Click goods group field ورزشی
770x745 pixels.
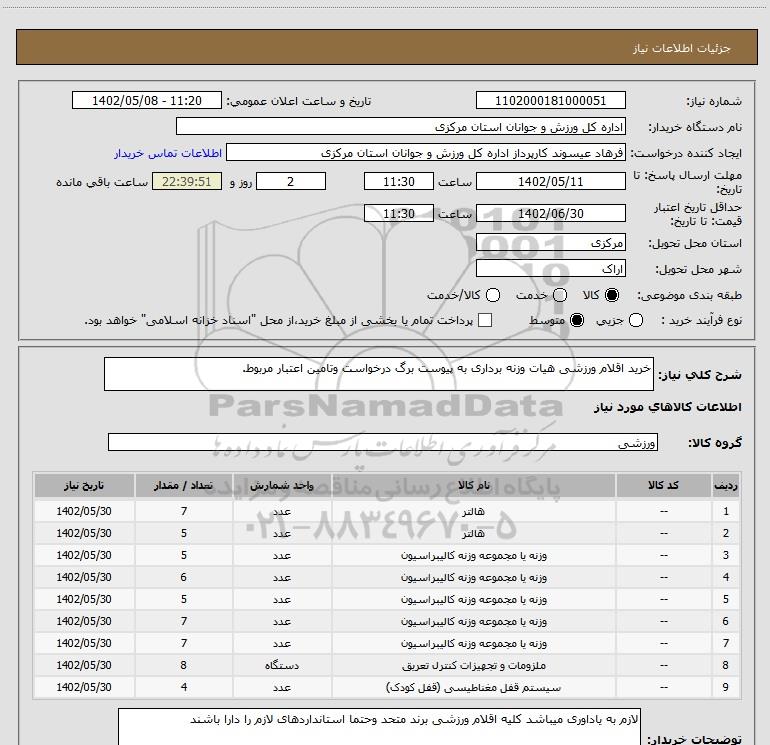click(x=383, y=442)
